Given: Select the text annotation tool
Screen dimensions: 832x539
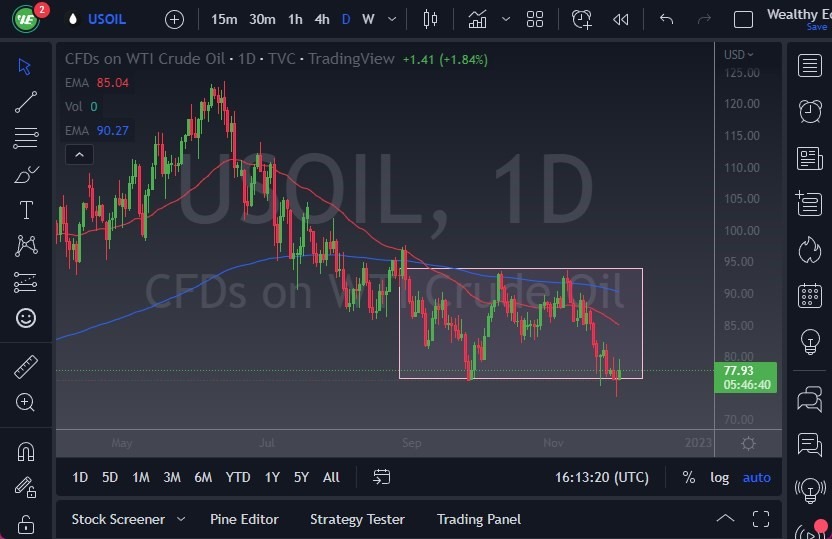Looking at the screenshot, I should (x=26, y=210).
